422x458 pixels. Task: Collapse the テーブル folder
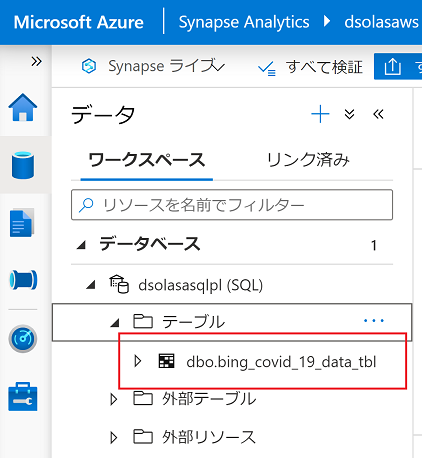coord(115,322)
